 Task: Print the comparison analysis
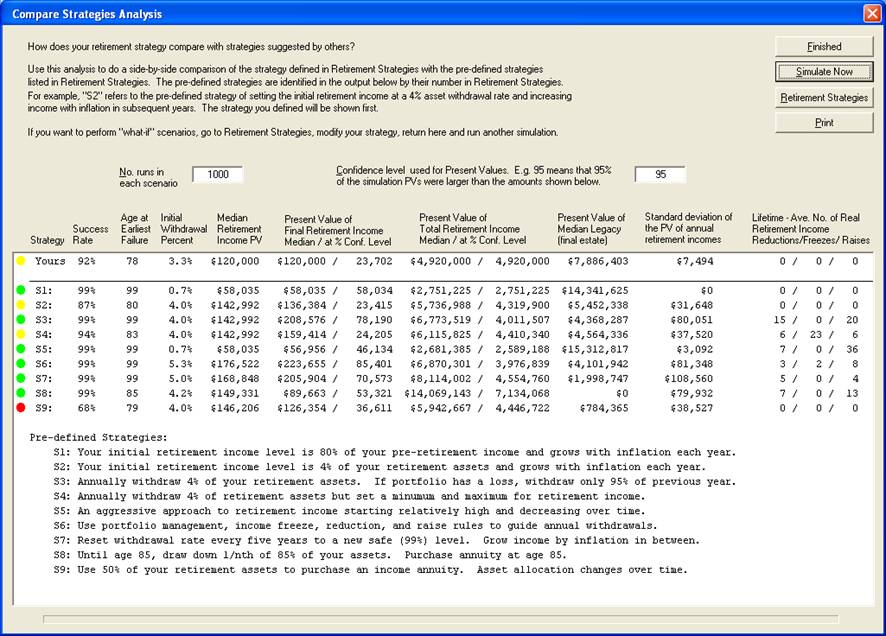[x=824, y=122]
